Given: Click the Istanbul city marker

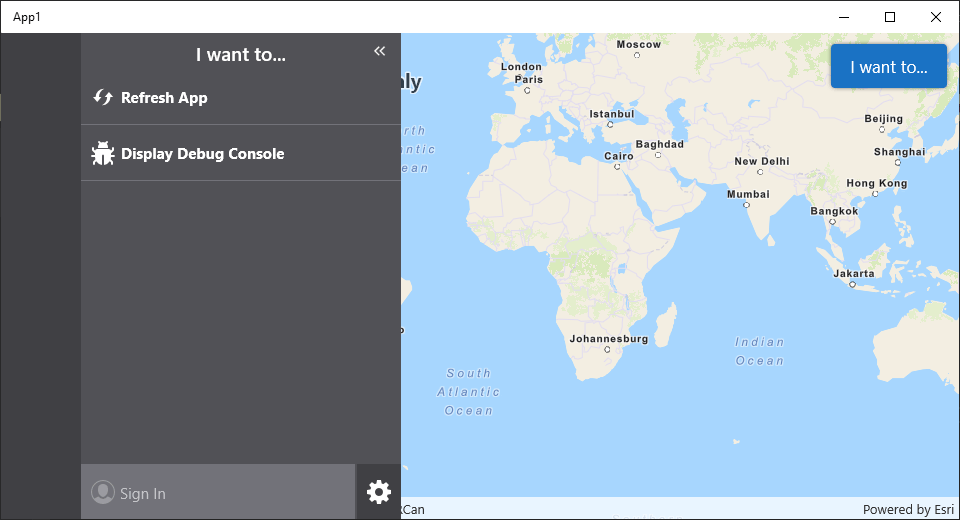Looking at the screenshot, I should [610, 124].
